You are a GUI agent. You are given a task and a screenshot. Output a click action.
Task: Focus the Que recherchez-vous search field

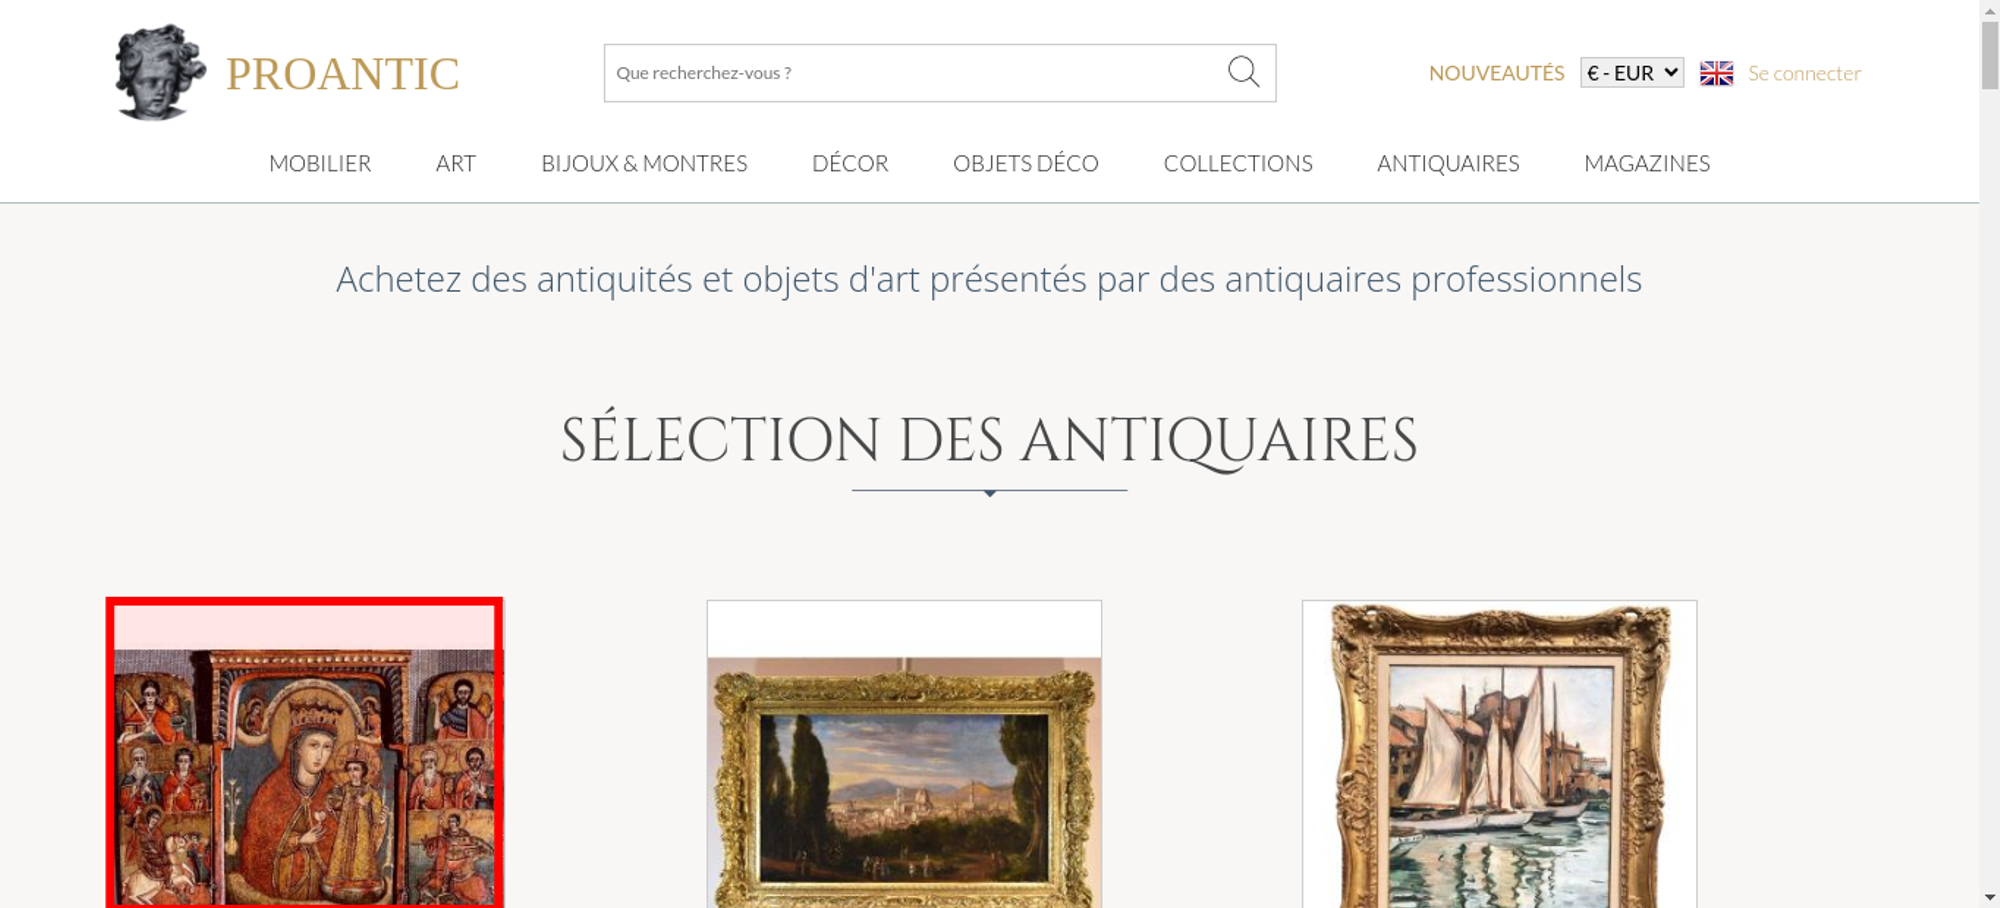click(x=912, y=73)
